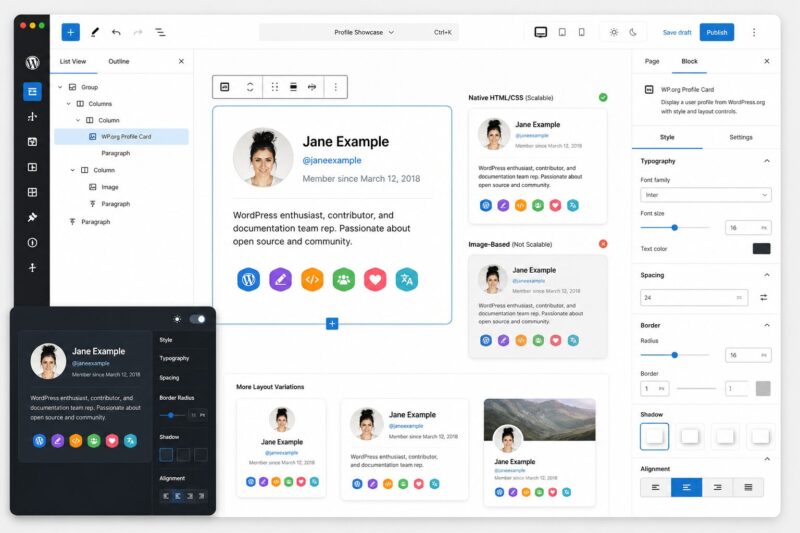This screenshot has width=800, height=533.
Task: Open block toolbar more options
Action: tap(336, 87)
